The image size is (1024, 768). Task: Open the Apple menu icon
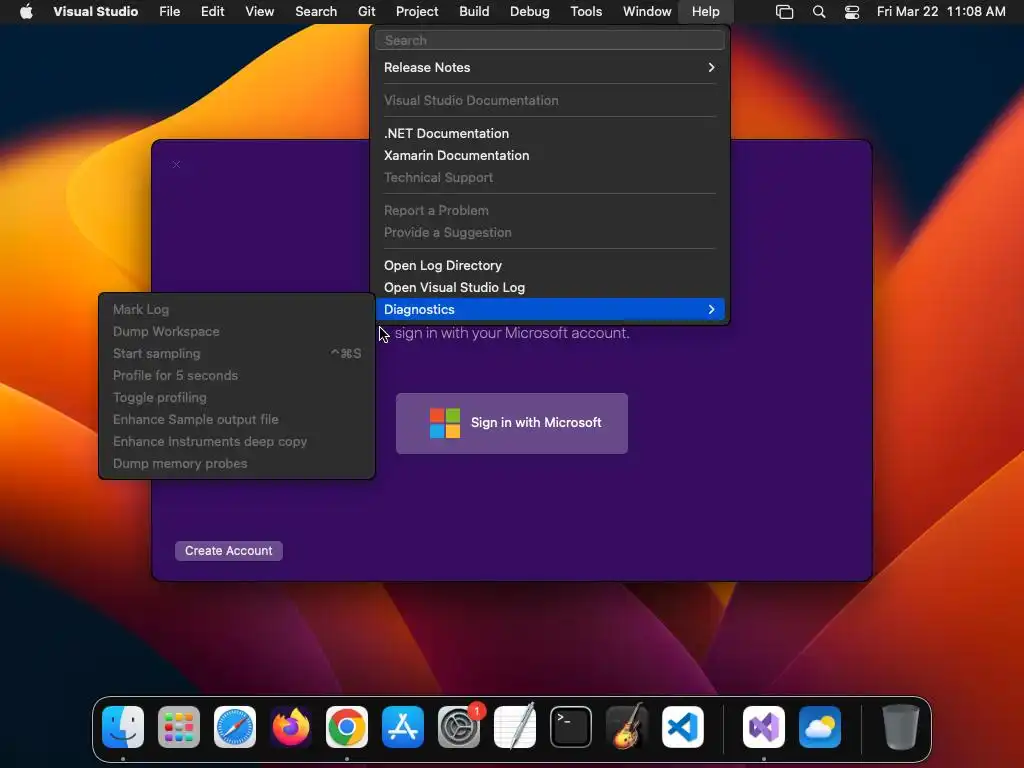26,11
